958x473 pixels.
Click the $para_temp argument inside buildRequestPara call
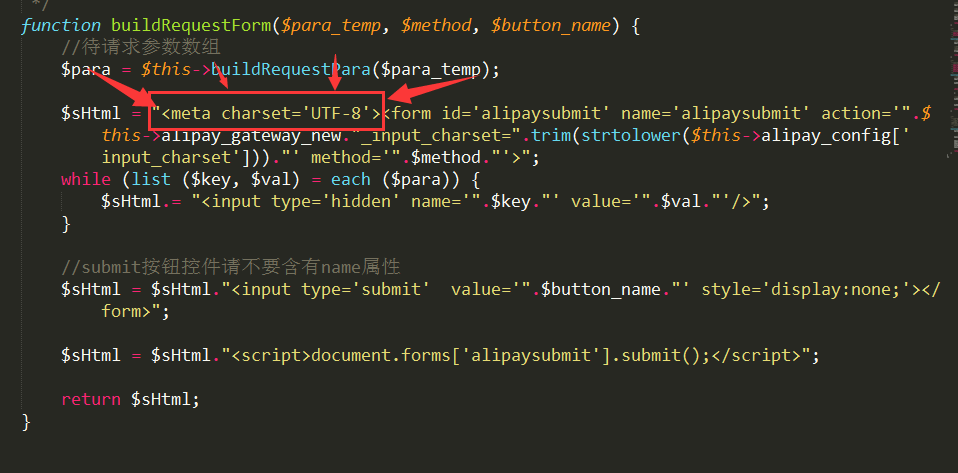coord(430,70)
